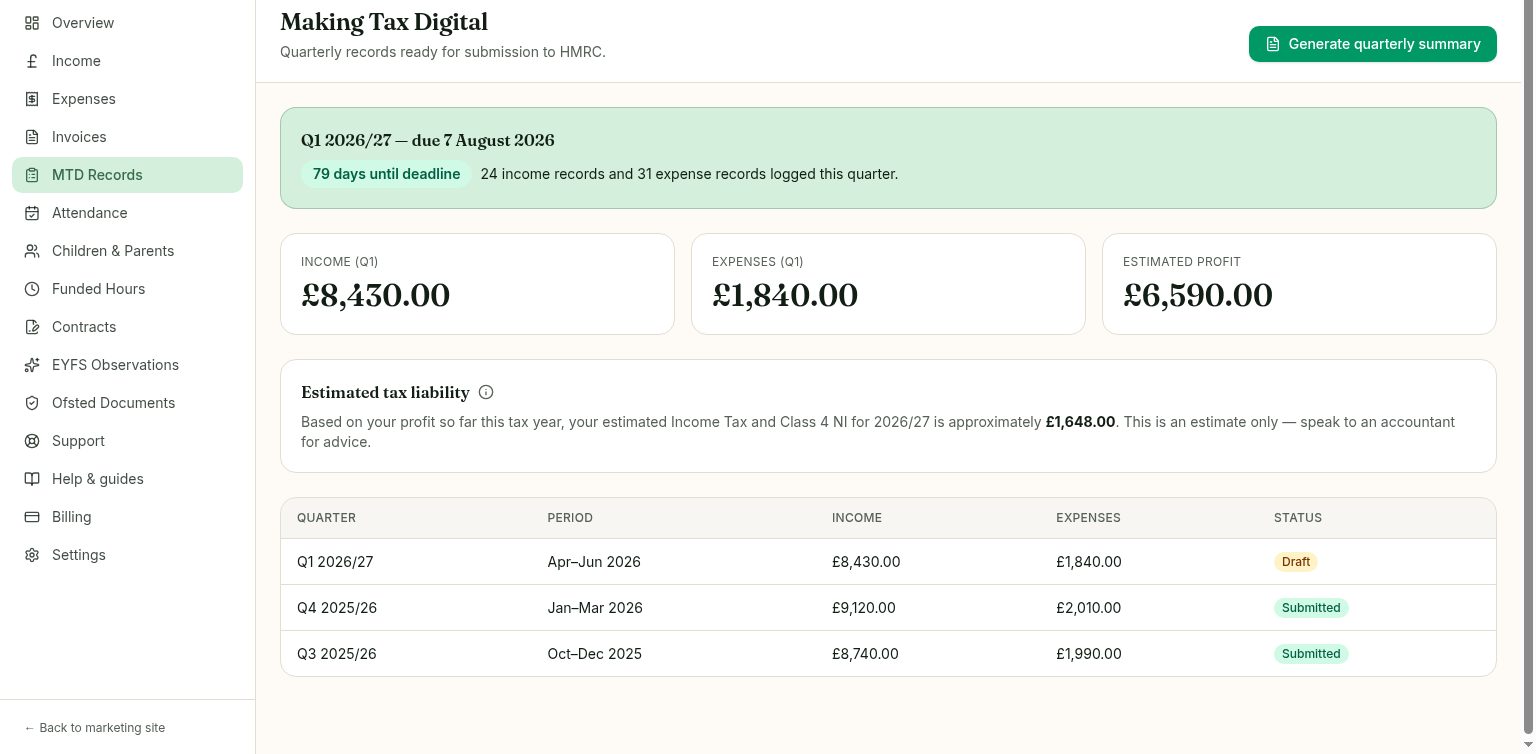Image resolution: width=1536 pixels, height=754 pixels.
Task: Click the Attendance calendar-check icon
Action: (x=32, y=213)
